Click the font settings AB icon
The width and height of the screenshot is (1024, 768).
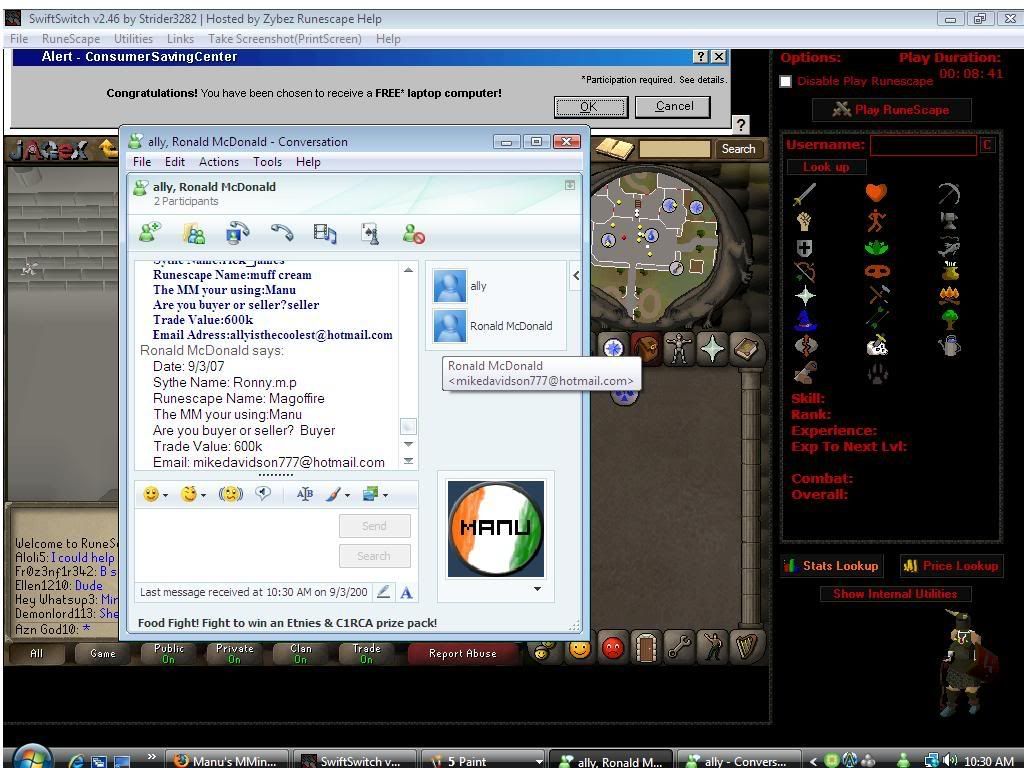click(x=305, y=494)
